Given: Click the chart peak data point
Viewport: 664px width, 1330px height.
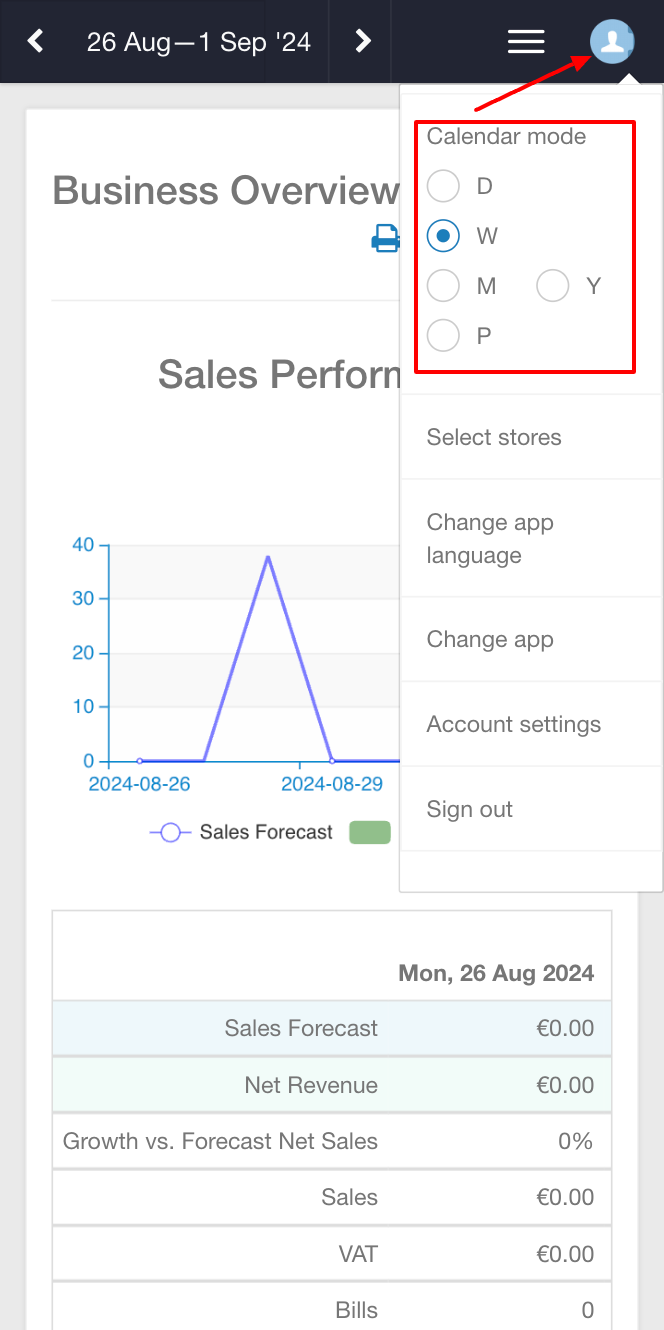Looking at the screenshot, I should click(268, 556).
